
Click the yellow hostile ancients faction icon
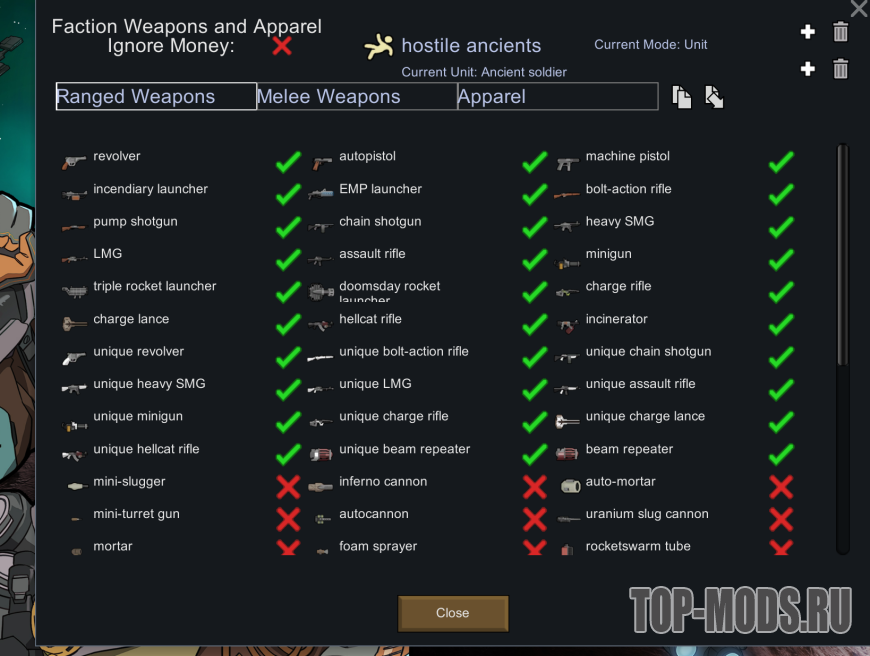(378, 46)
